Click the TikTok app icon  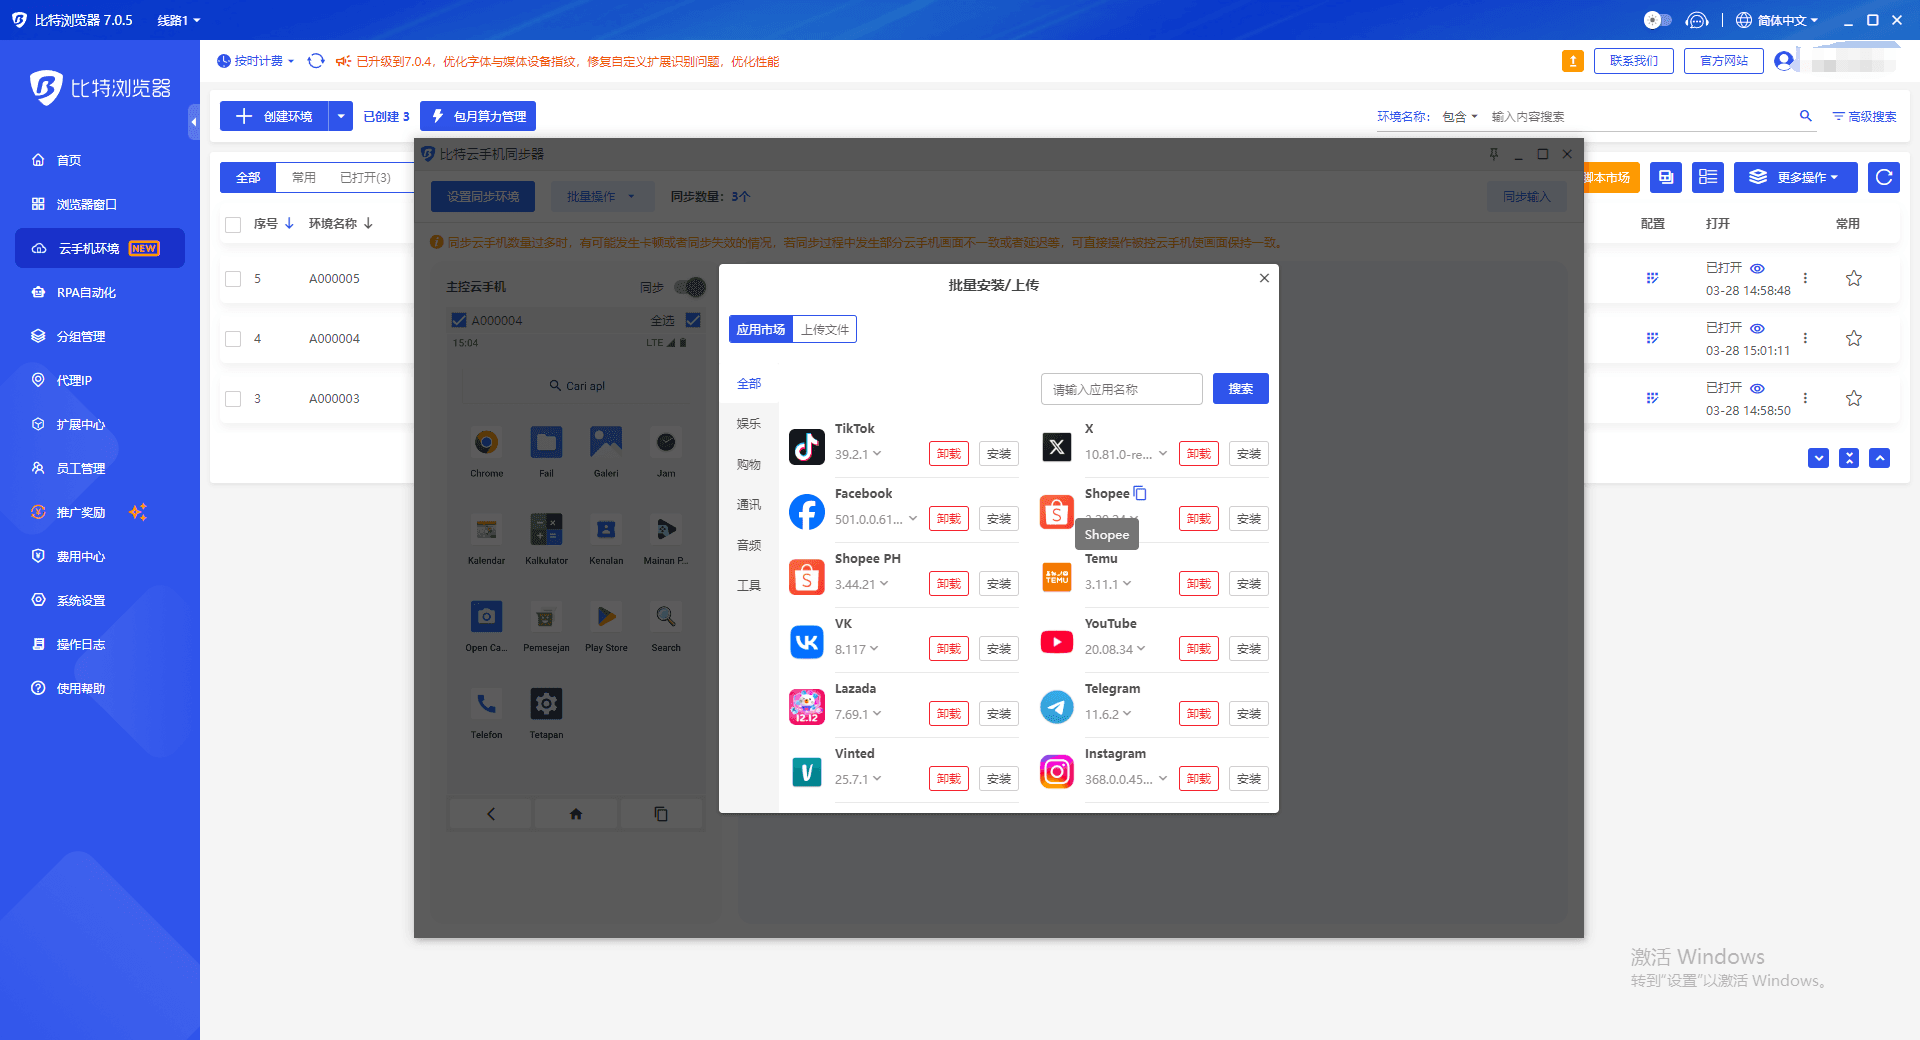[x=807, y=447]
